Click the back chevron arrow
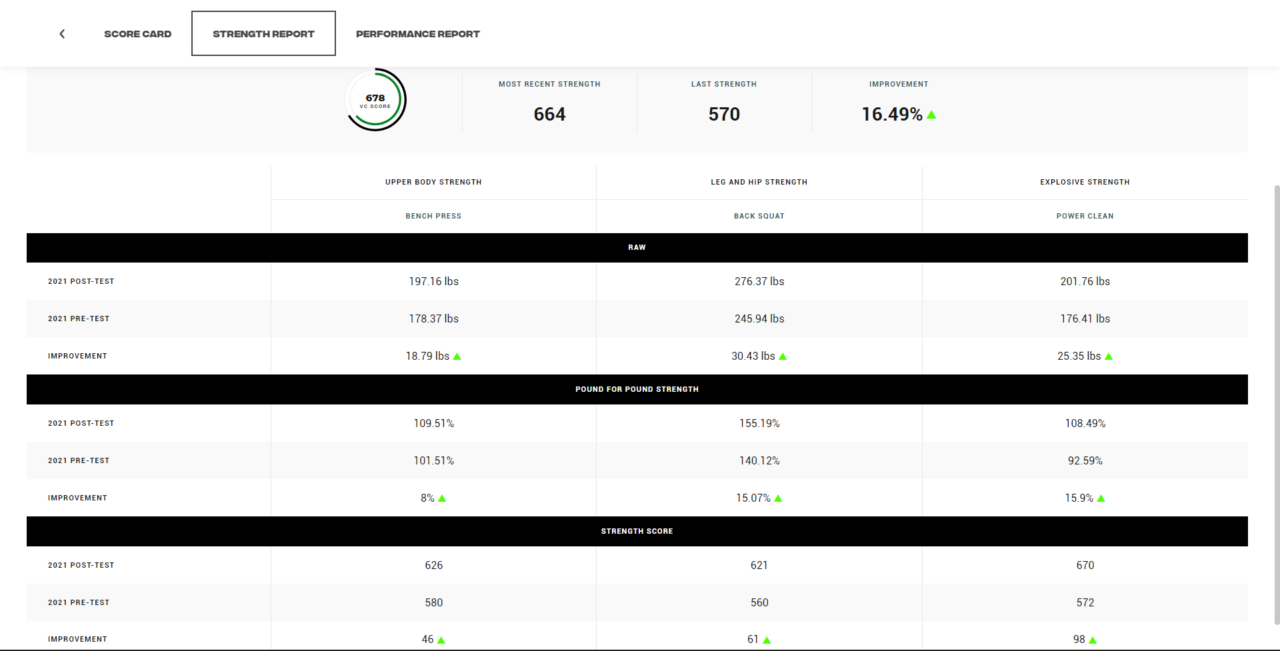The image size is (1280, 651). [62, 34]
